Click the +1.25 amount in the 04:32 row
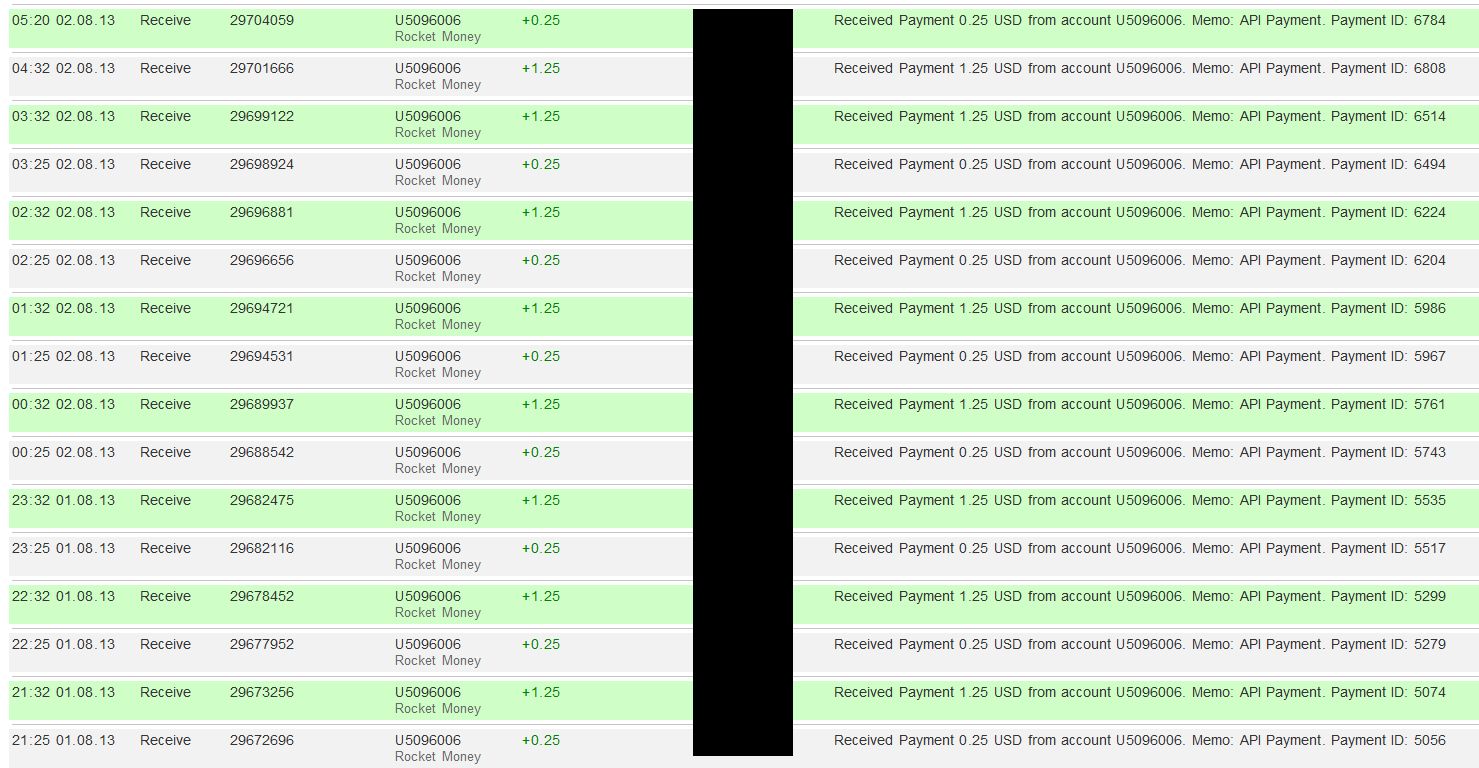The width and height of the screenshot is (1479, 768). coord(541,68)
